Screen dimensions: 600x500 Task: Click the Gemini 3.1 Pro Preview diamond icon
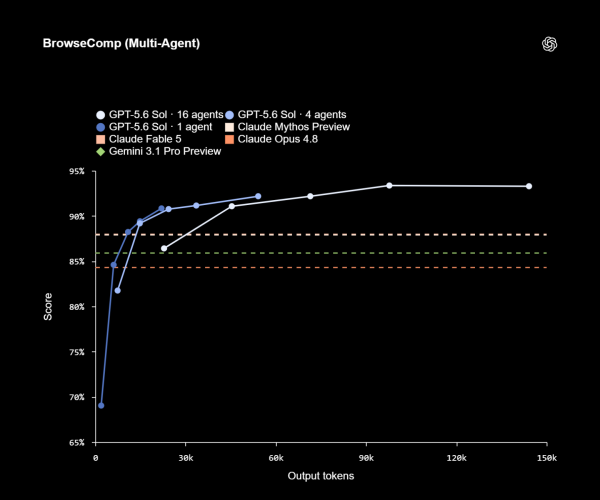[100, 151]
